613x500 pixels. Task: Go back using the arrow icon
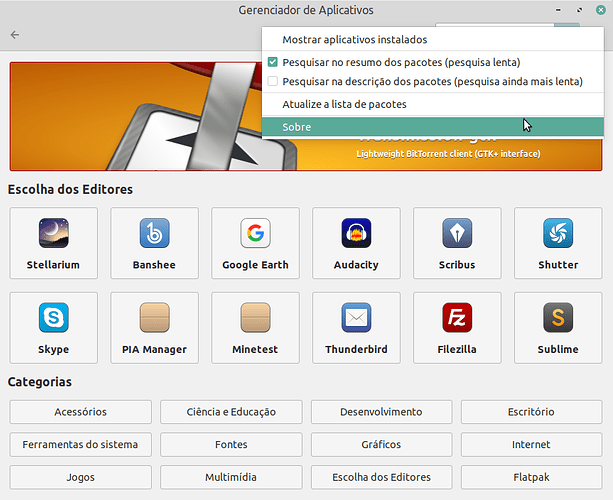[15, 35]
